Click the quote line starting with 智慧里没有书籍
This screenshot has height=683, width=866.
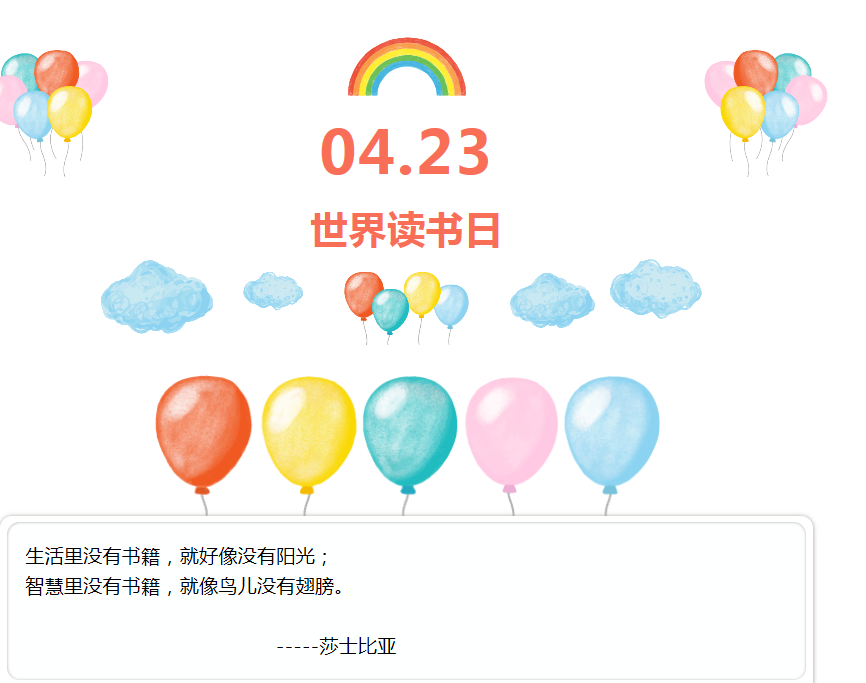(x=185, y=586)
